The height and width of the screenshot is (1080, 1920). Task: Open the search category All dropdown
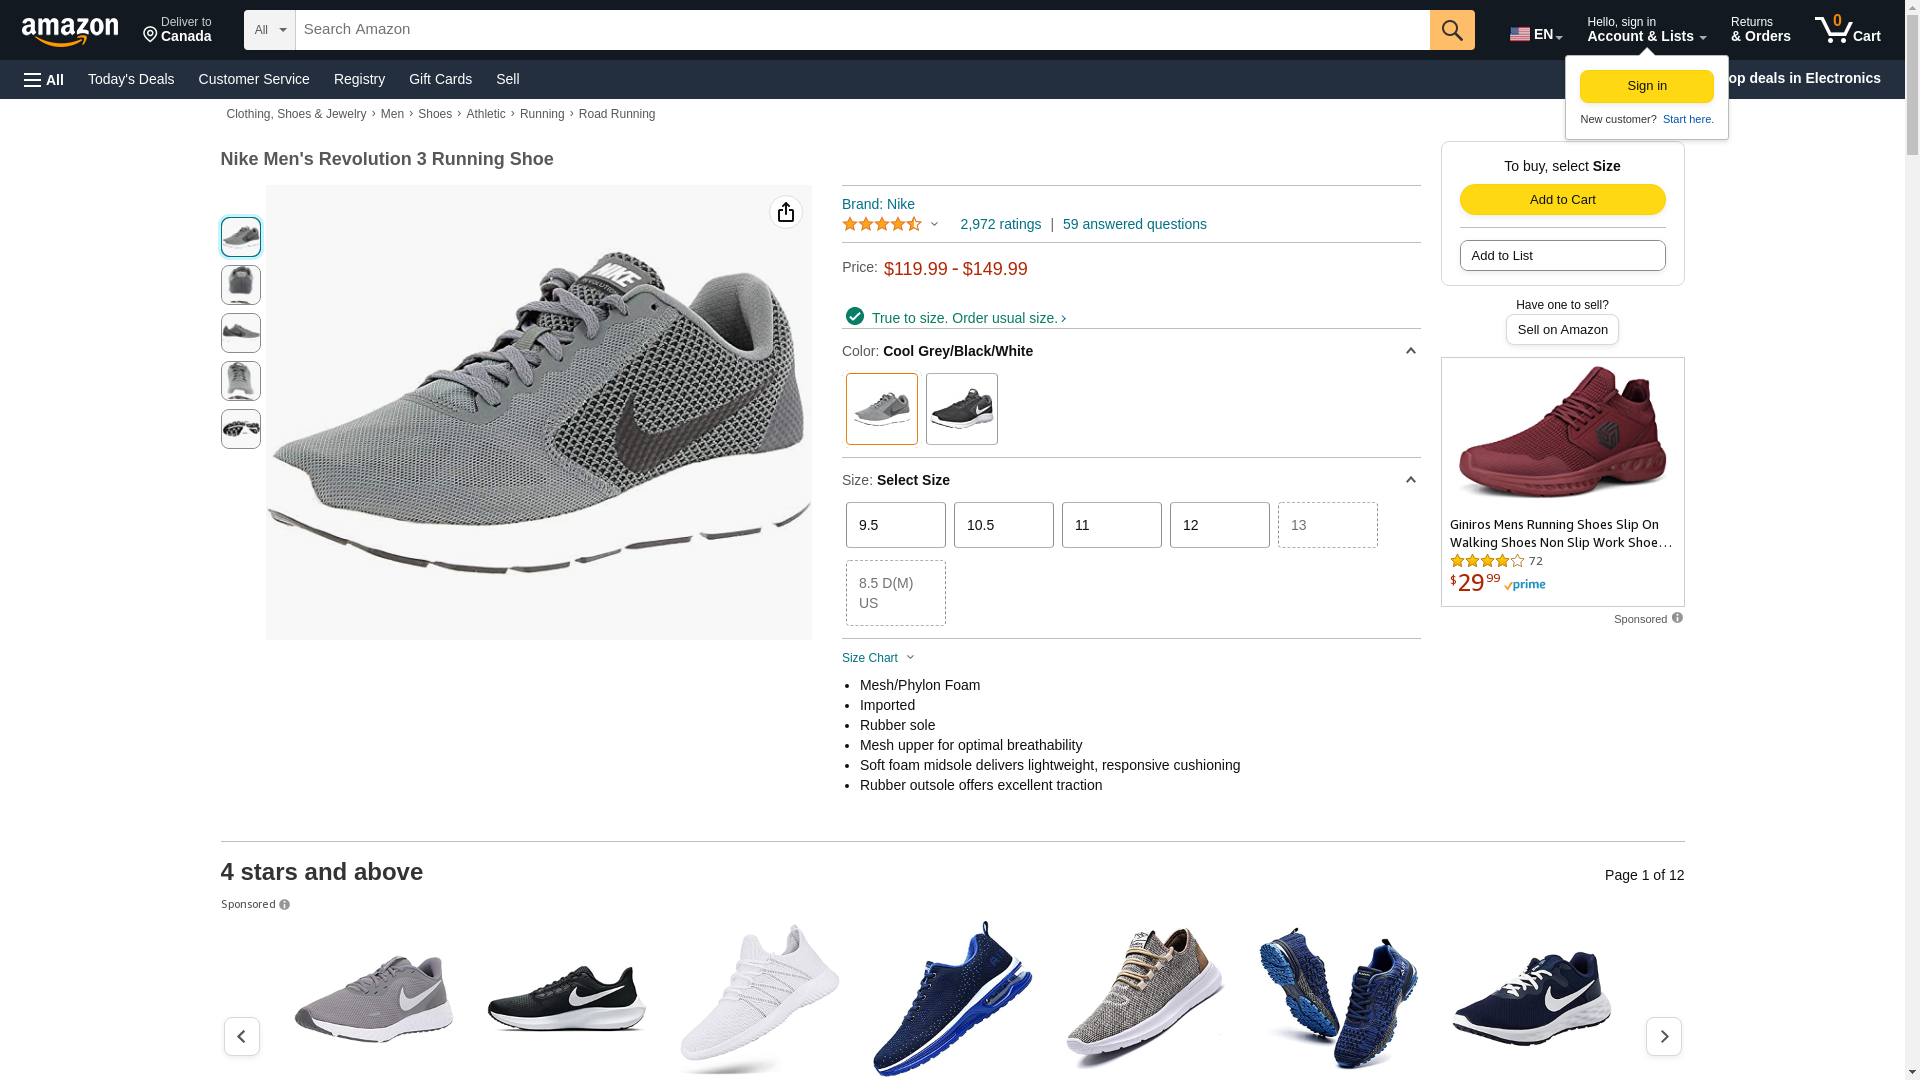point(270,30)
